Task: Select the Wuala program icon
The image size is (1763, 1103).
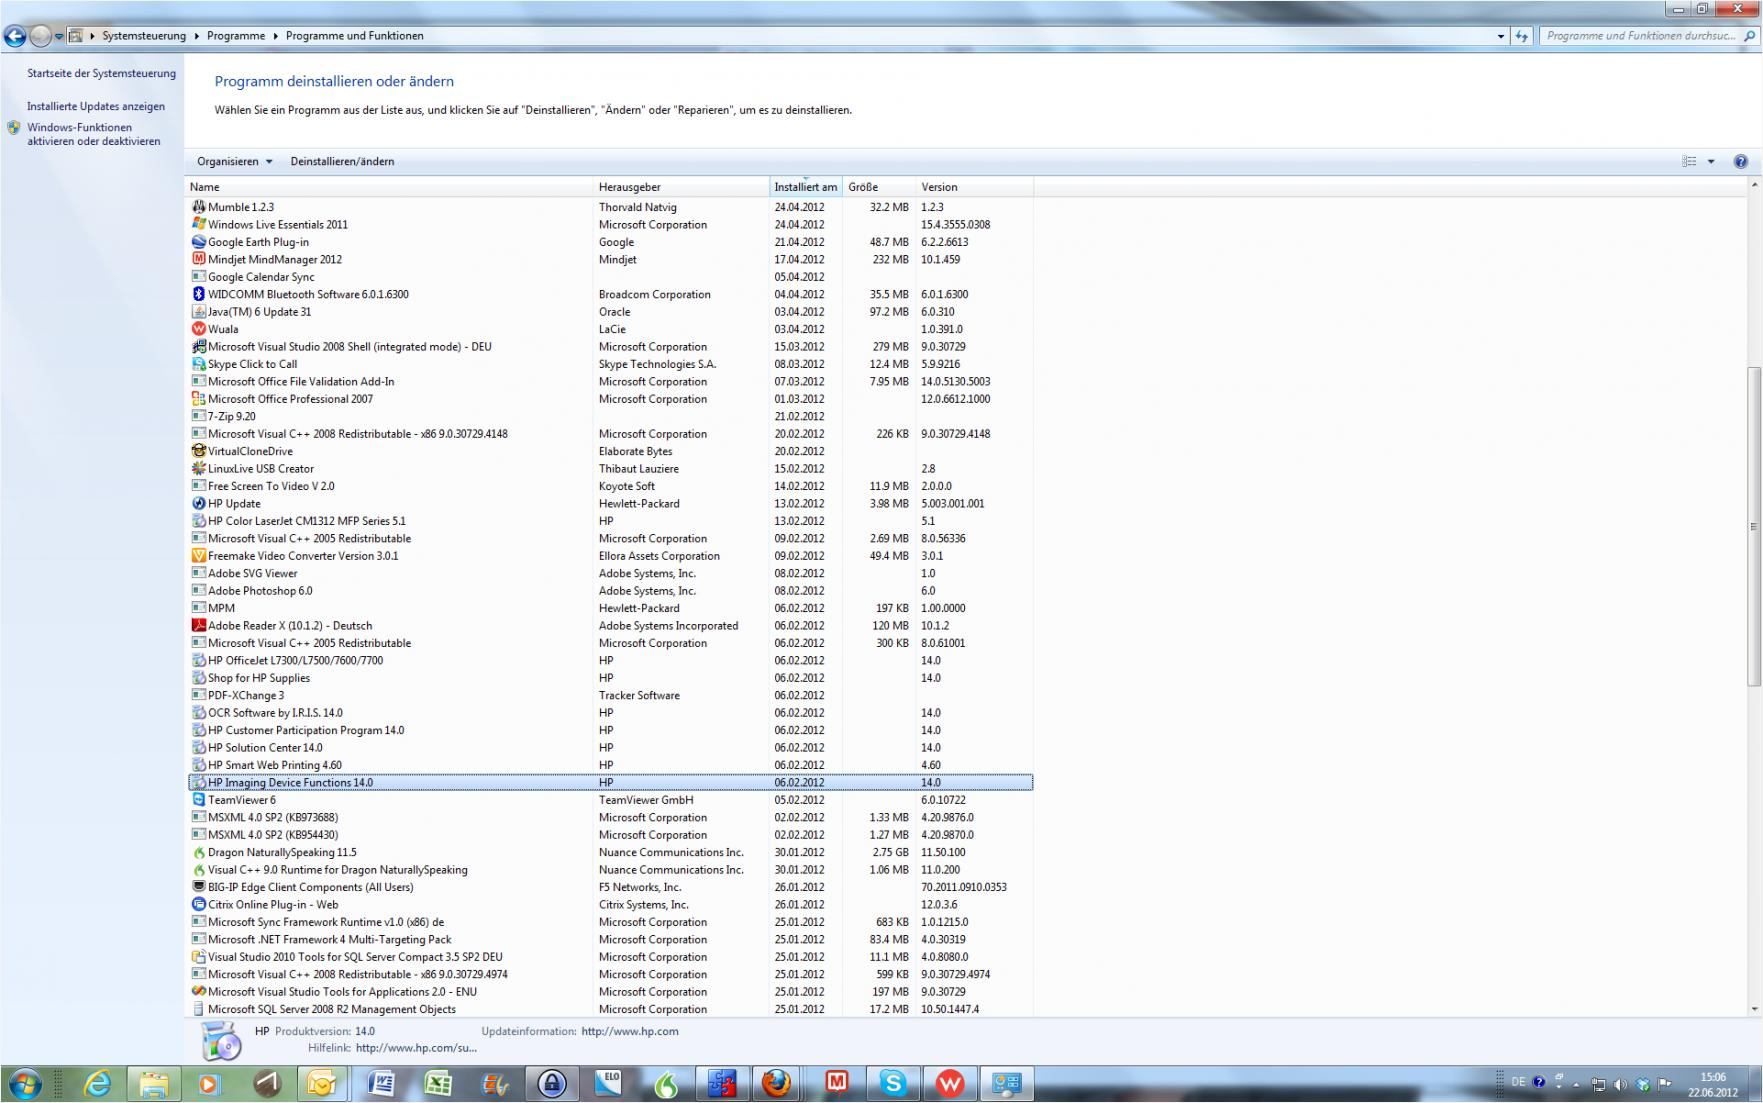Action: [198, 329]
